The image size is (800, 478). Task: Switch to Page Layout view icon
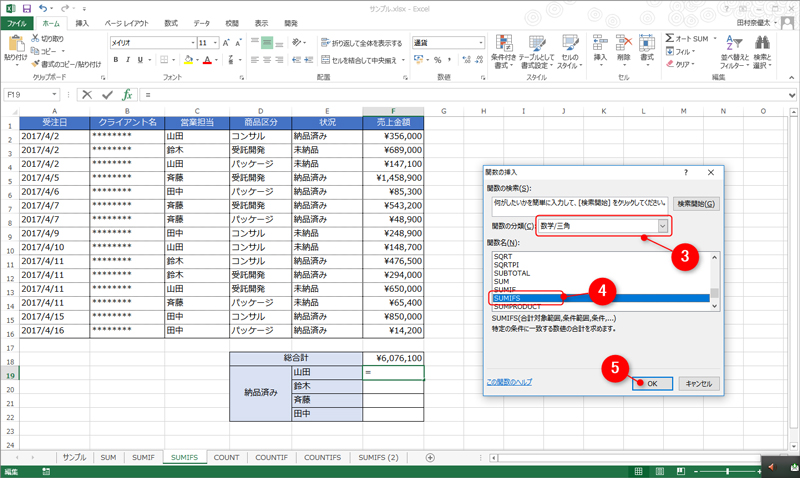(x=660, y=471)
